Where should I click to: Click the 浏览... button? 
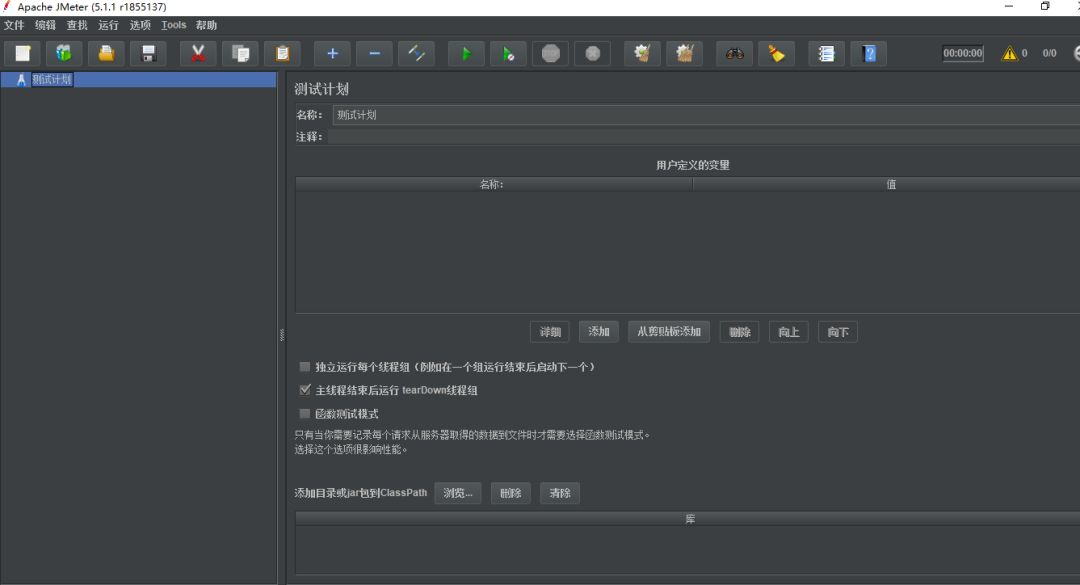pyautogui.click(x=458, y=493)
